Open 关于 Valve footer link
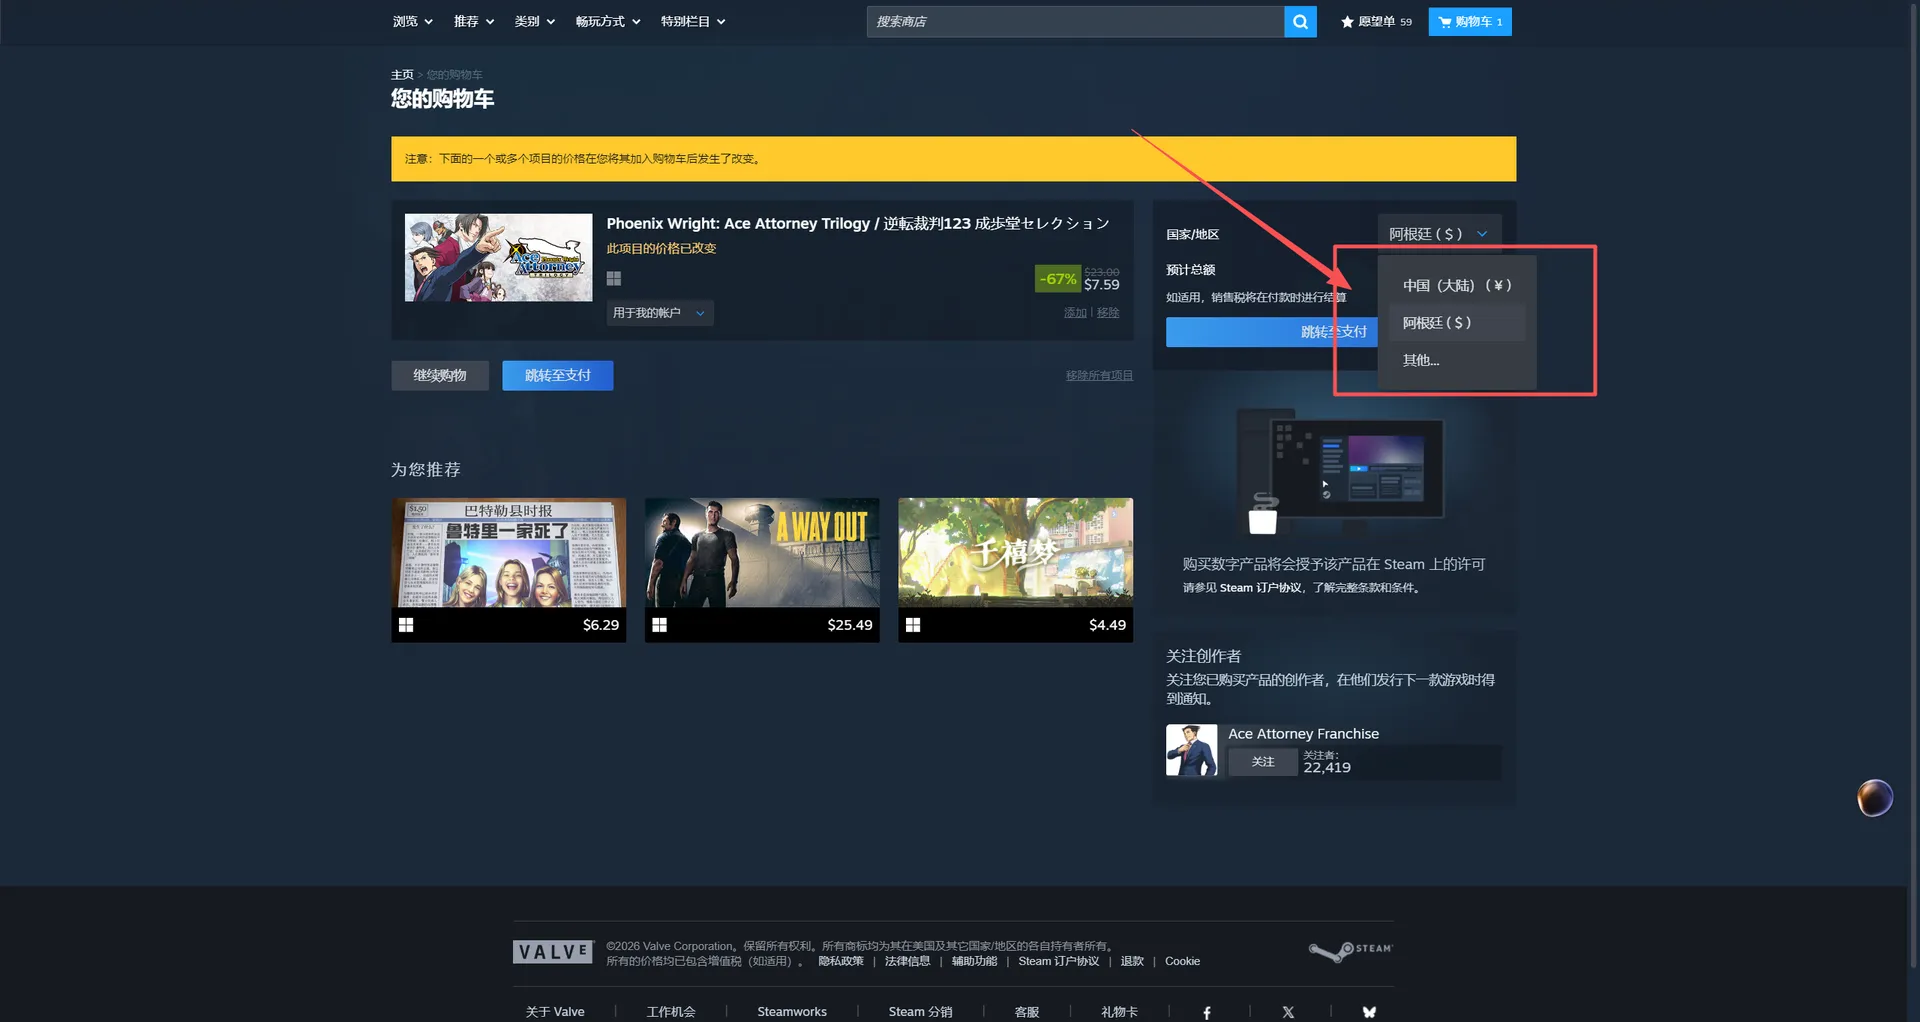The height and width of the screenshot is (1022, 1920). coord(555,1012)
